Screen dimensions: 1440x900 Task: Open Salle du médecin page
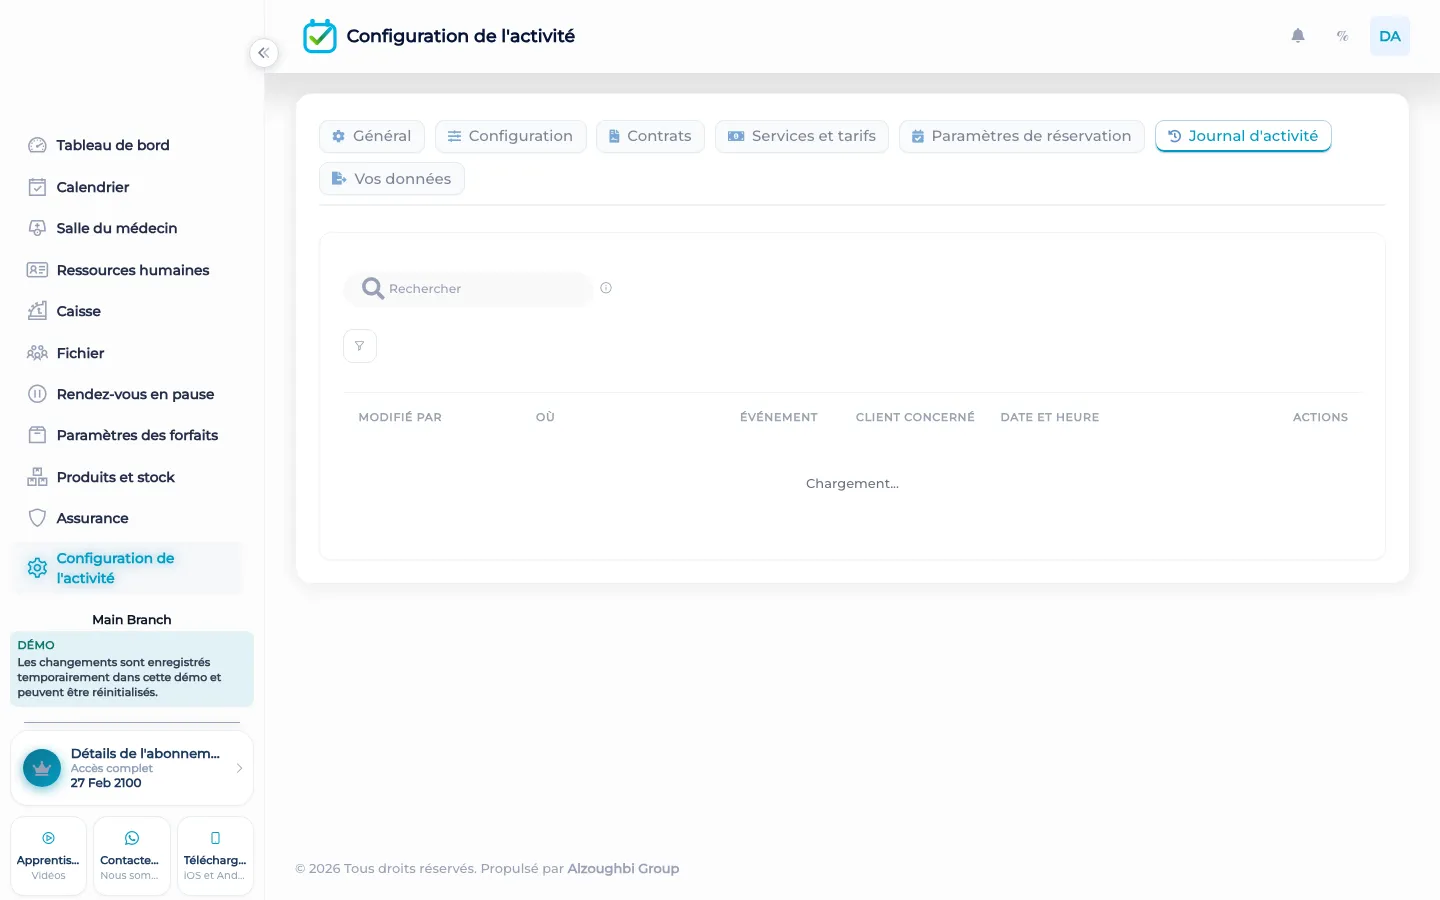tap(131, 228)
